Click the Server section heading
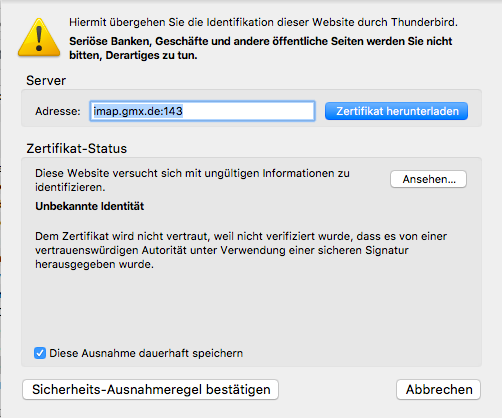The image size is (502, 418). click(46, 81)
